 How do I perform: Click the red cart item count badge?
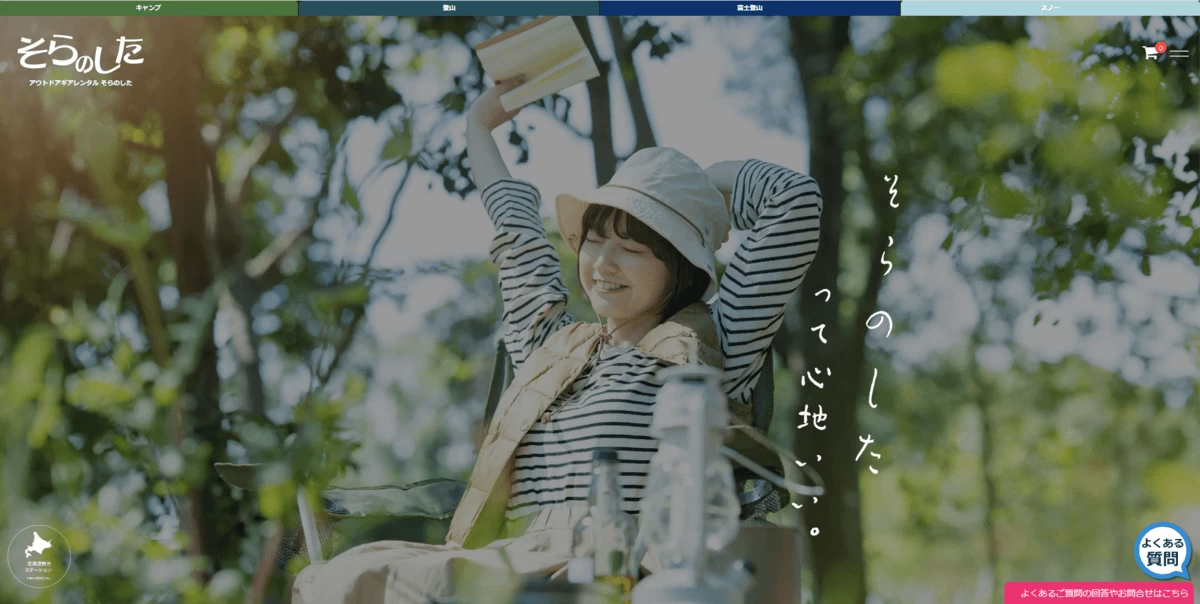1160,46
